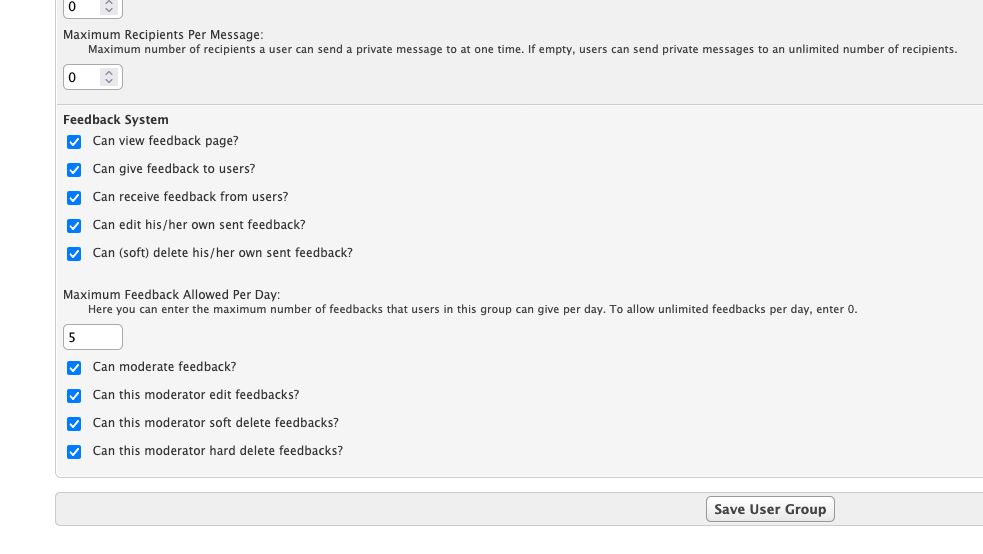
Task: Increase Maximum Recipients Per Message with up arrow
Action: pos(109,73)
